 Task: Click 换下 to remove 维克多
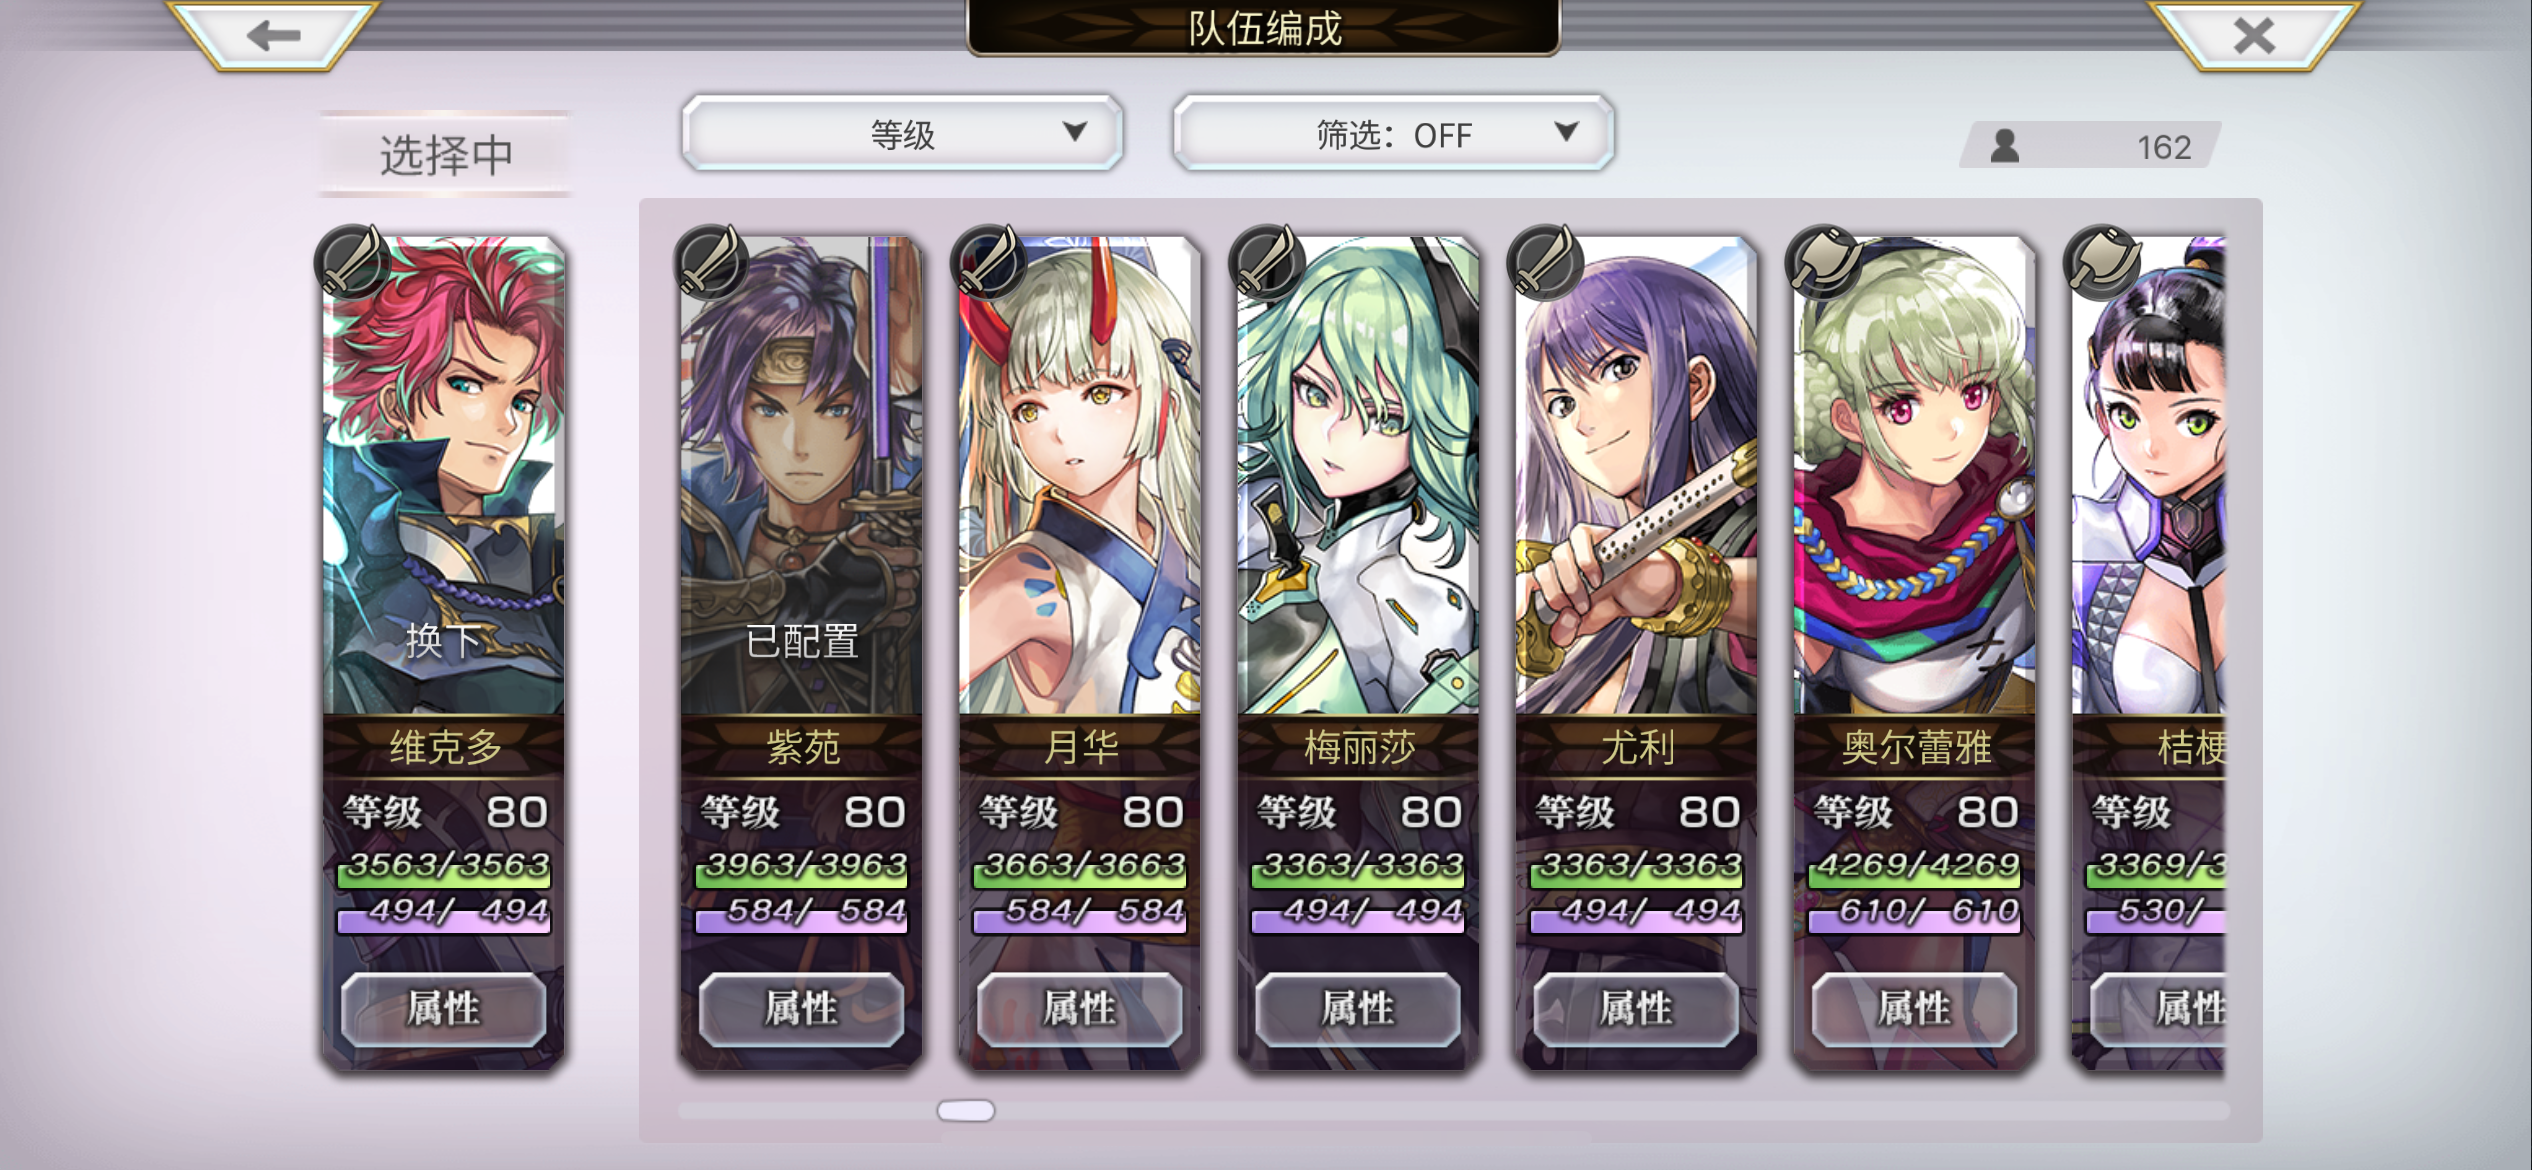pos(443,640)
